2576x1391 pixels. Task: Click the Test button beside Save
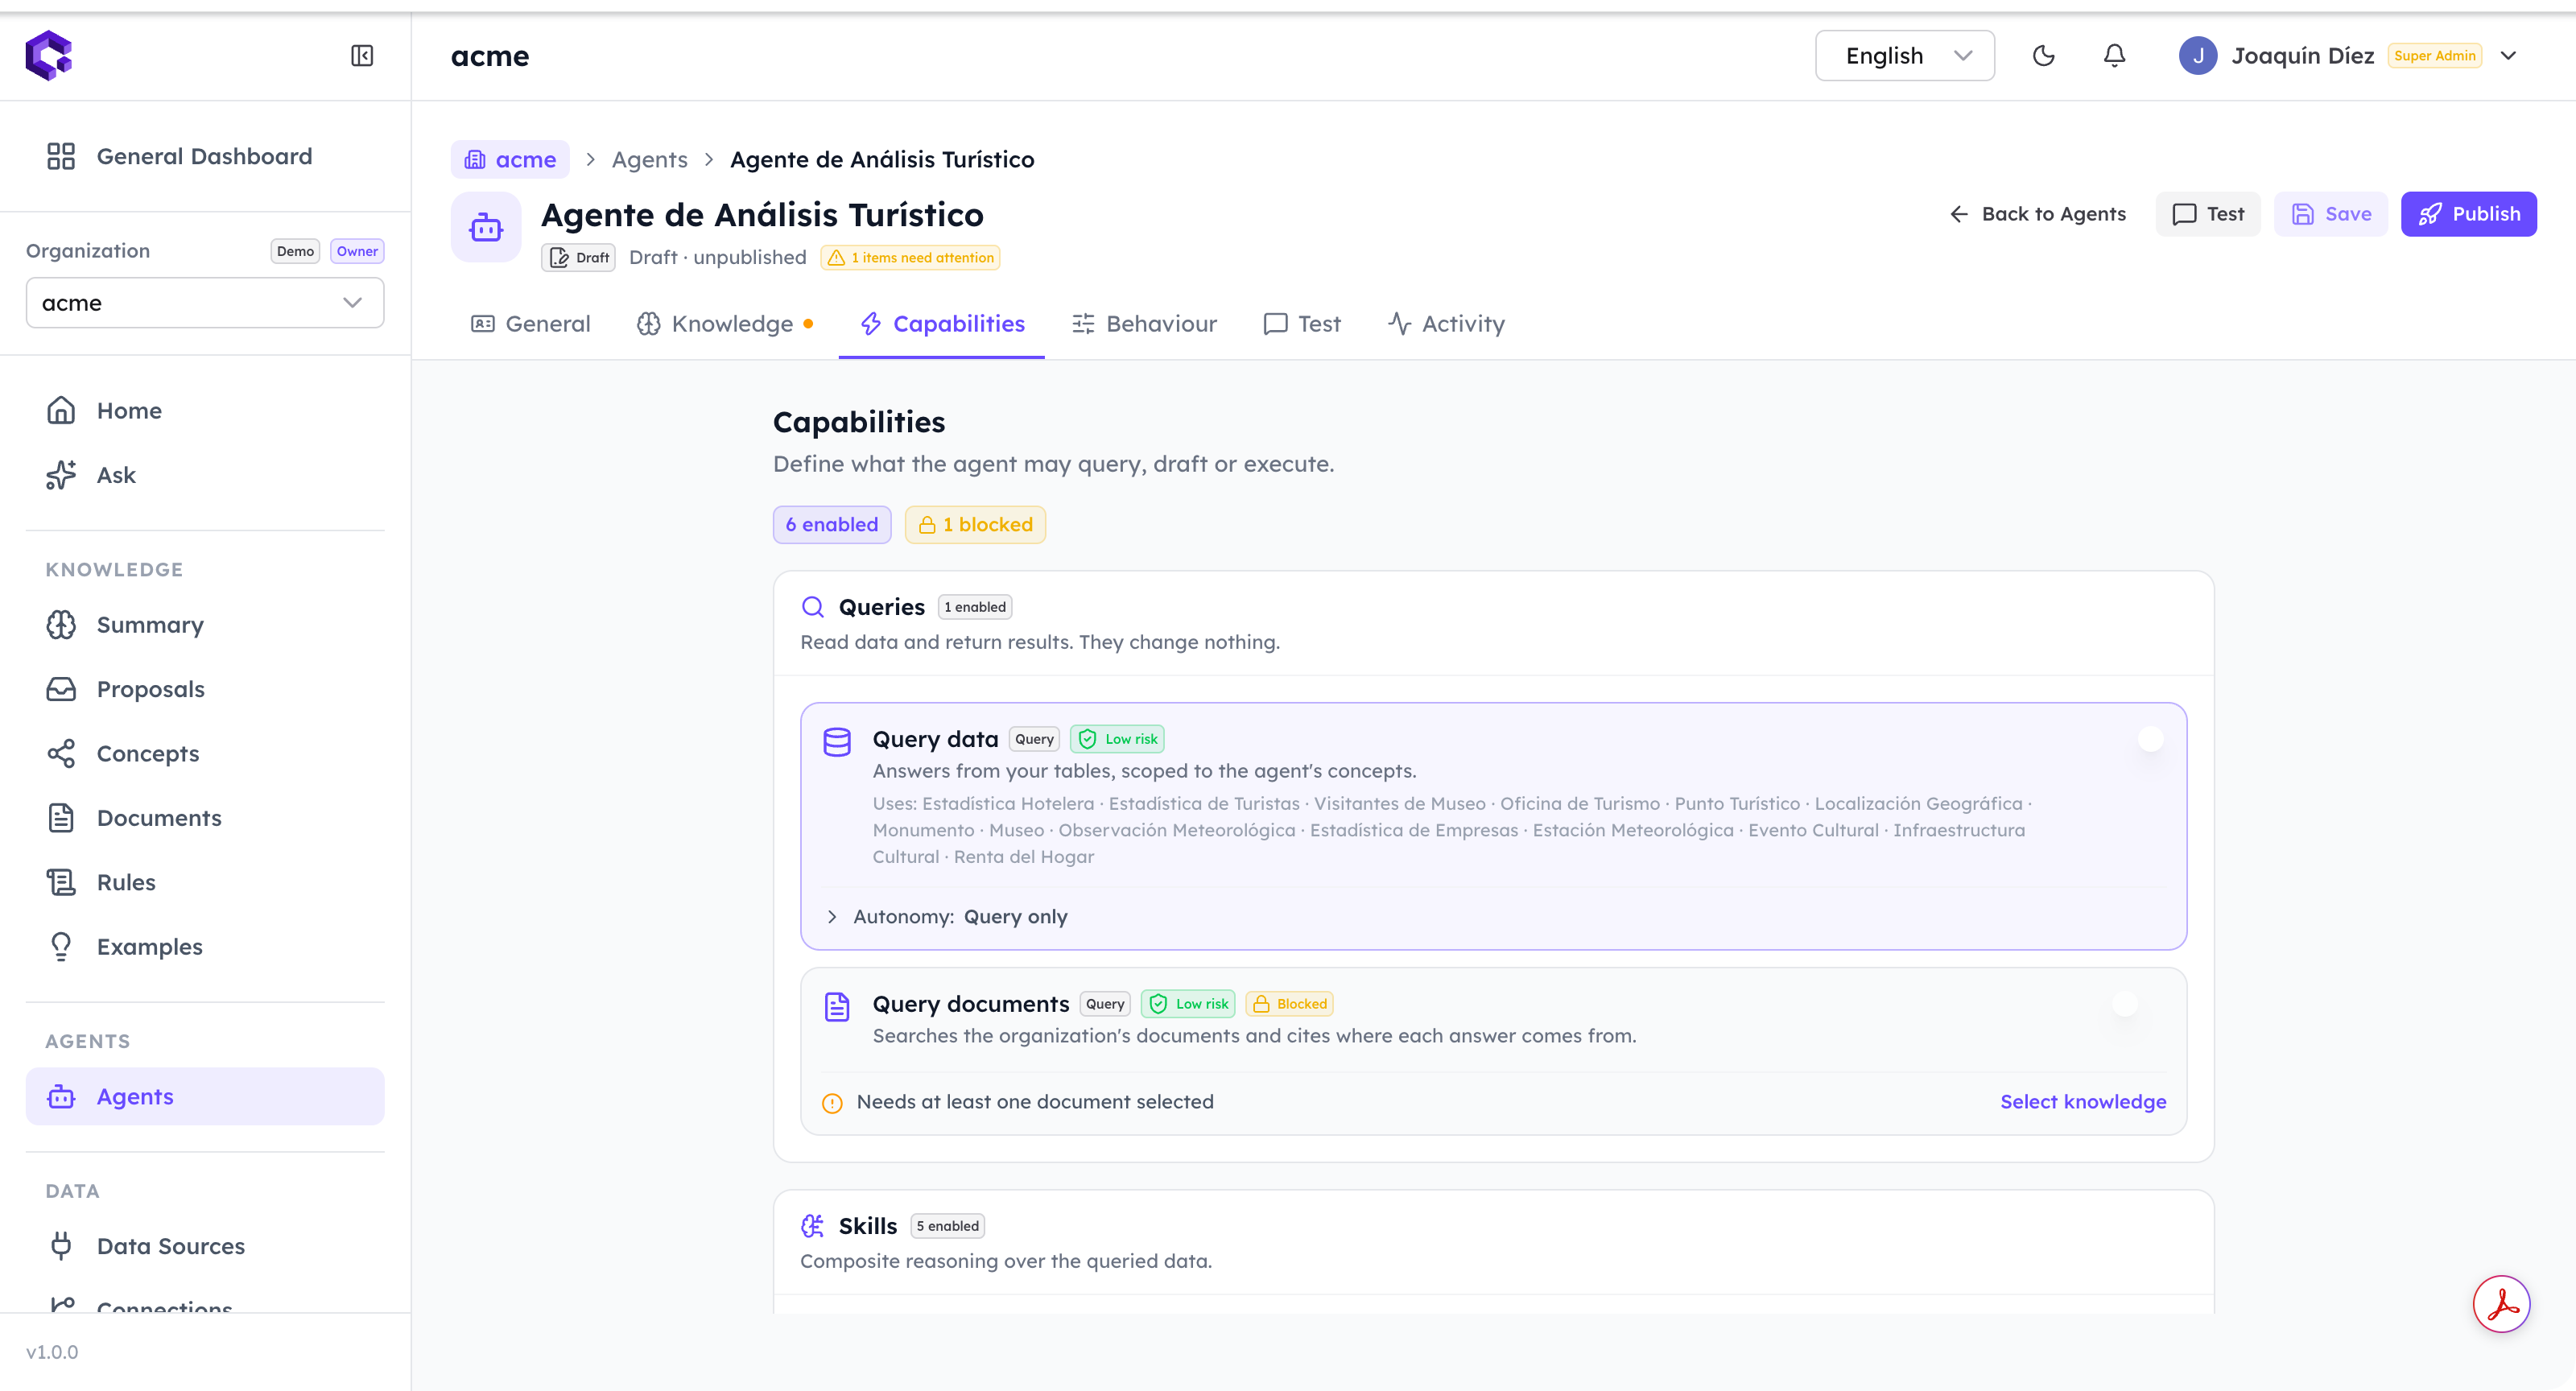point(2208,214)
